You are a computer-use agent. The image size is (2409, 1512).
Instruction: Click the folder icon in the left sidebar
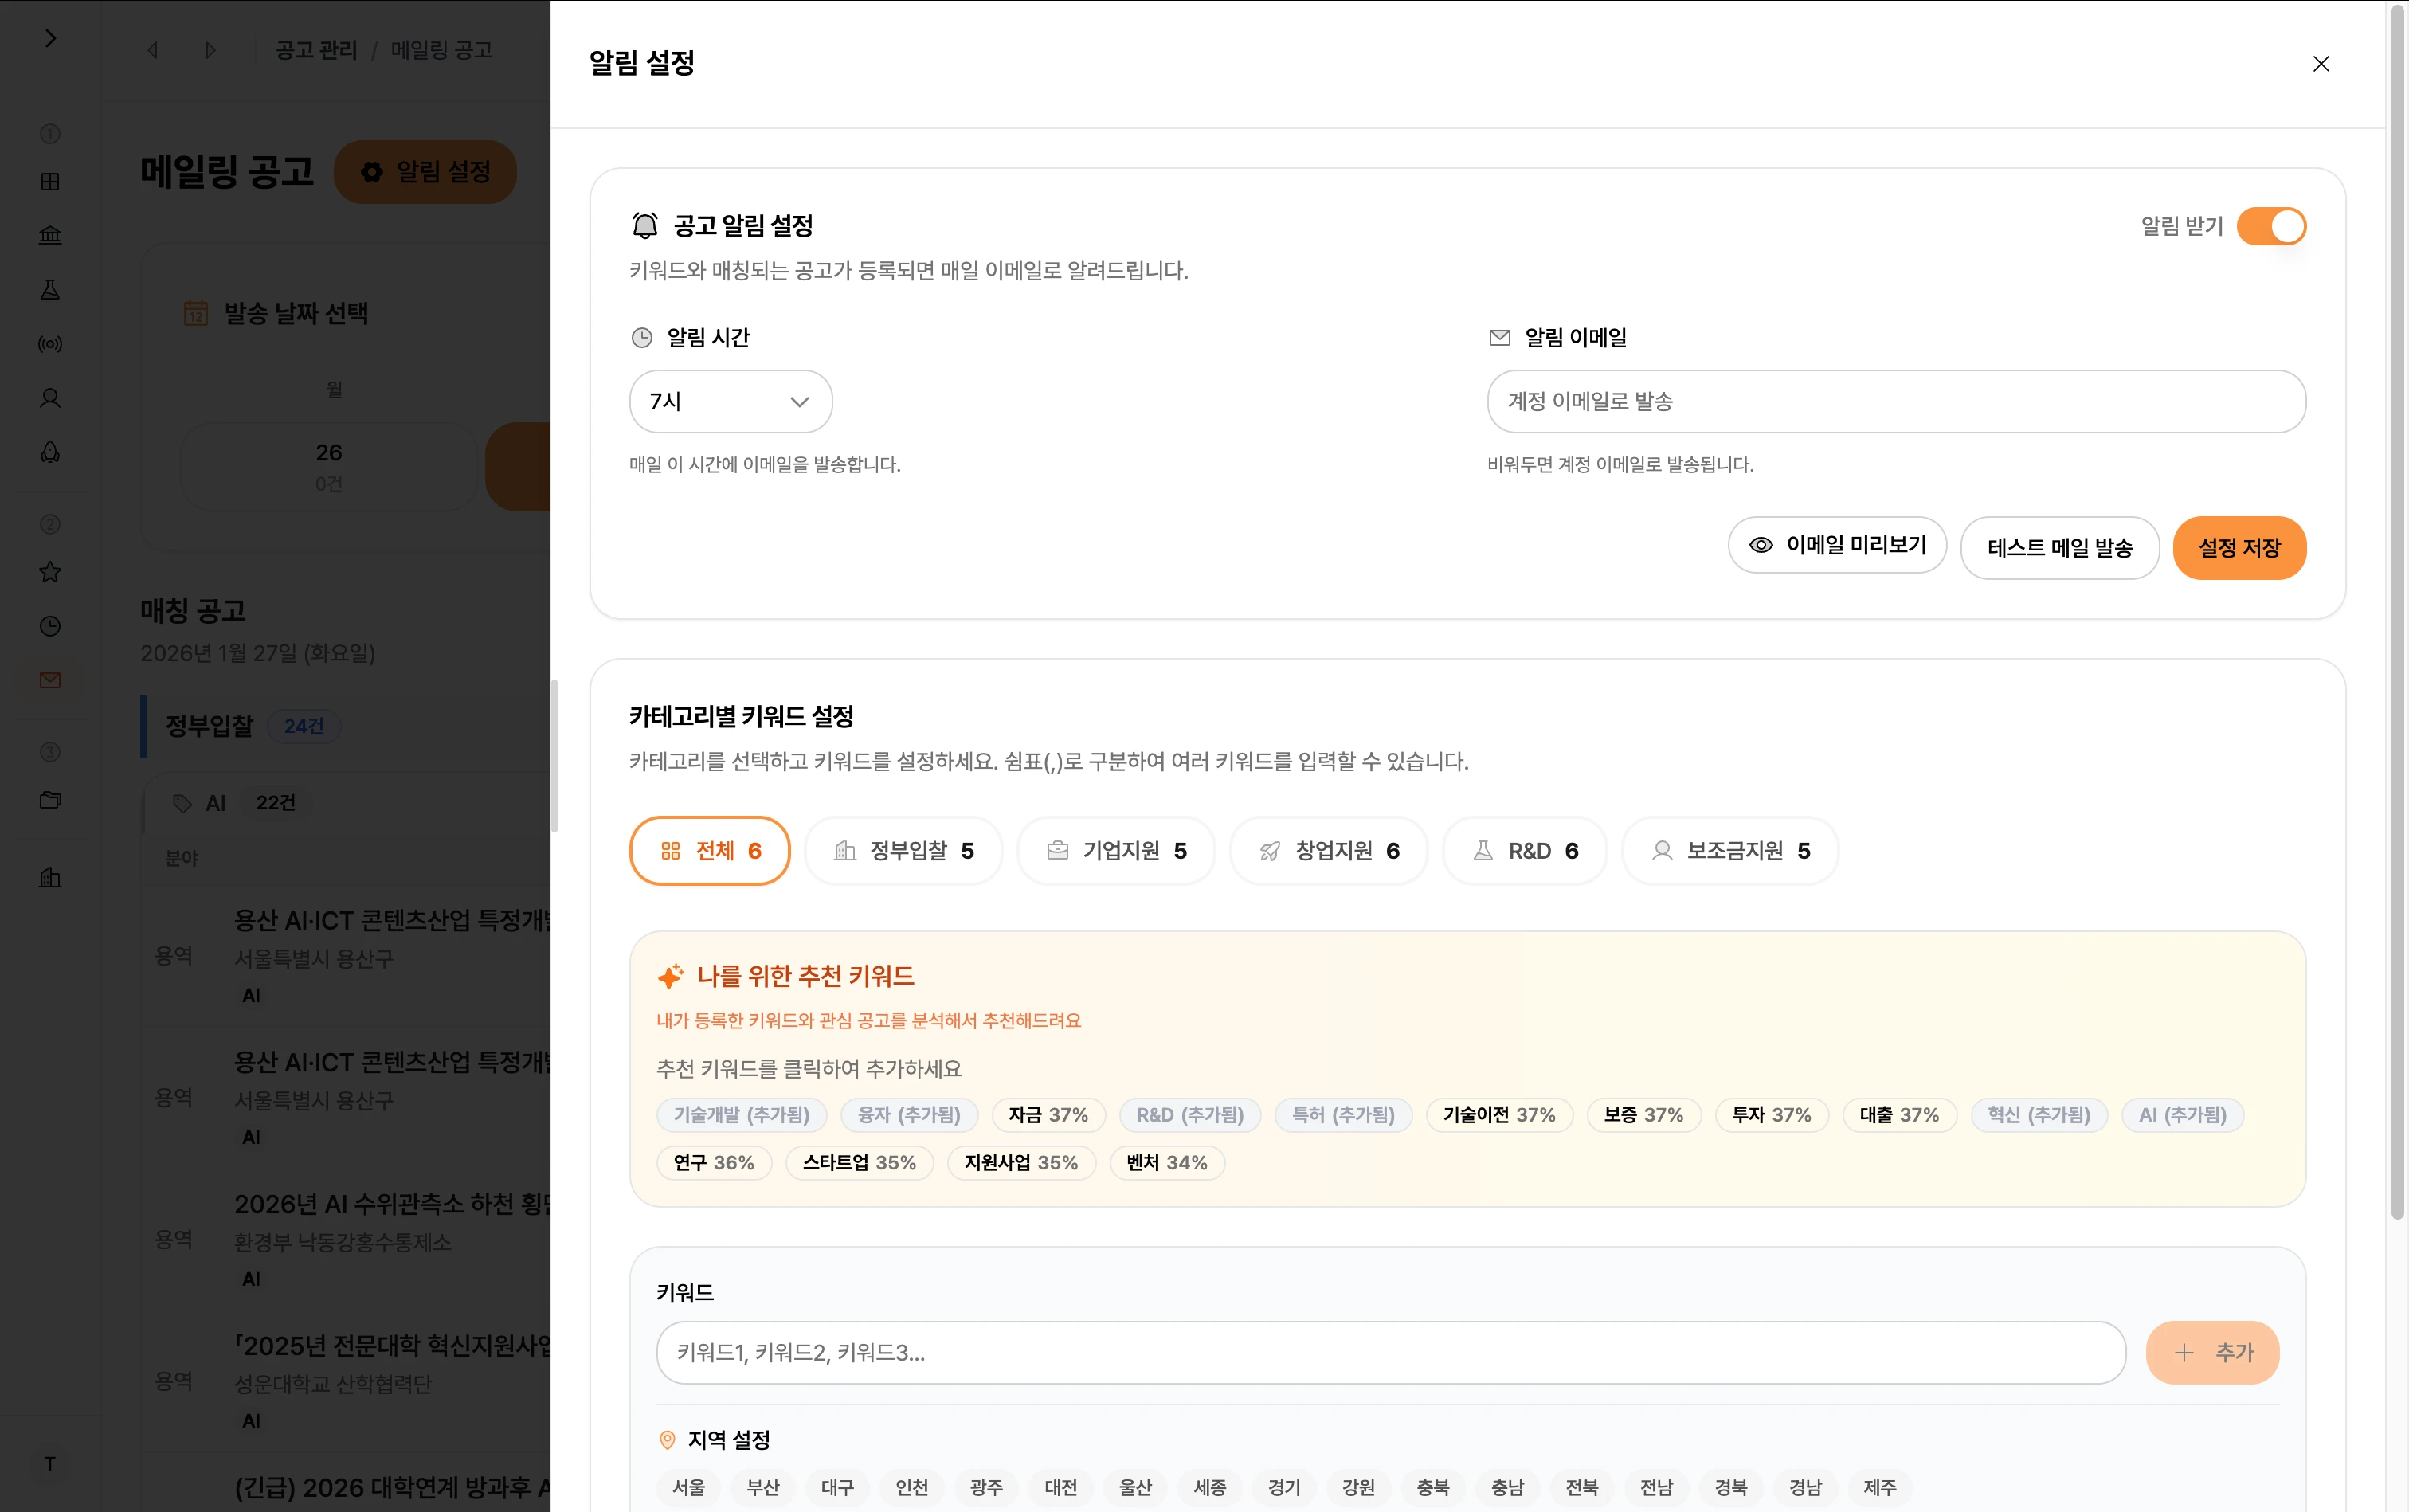pos(50,800)
